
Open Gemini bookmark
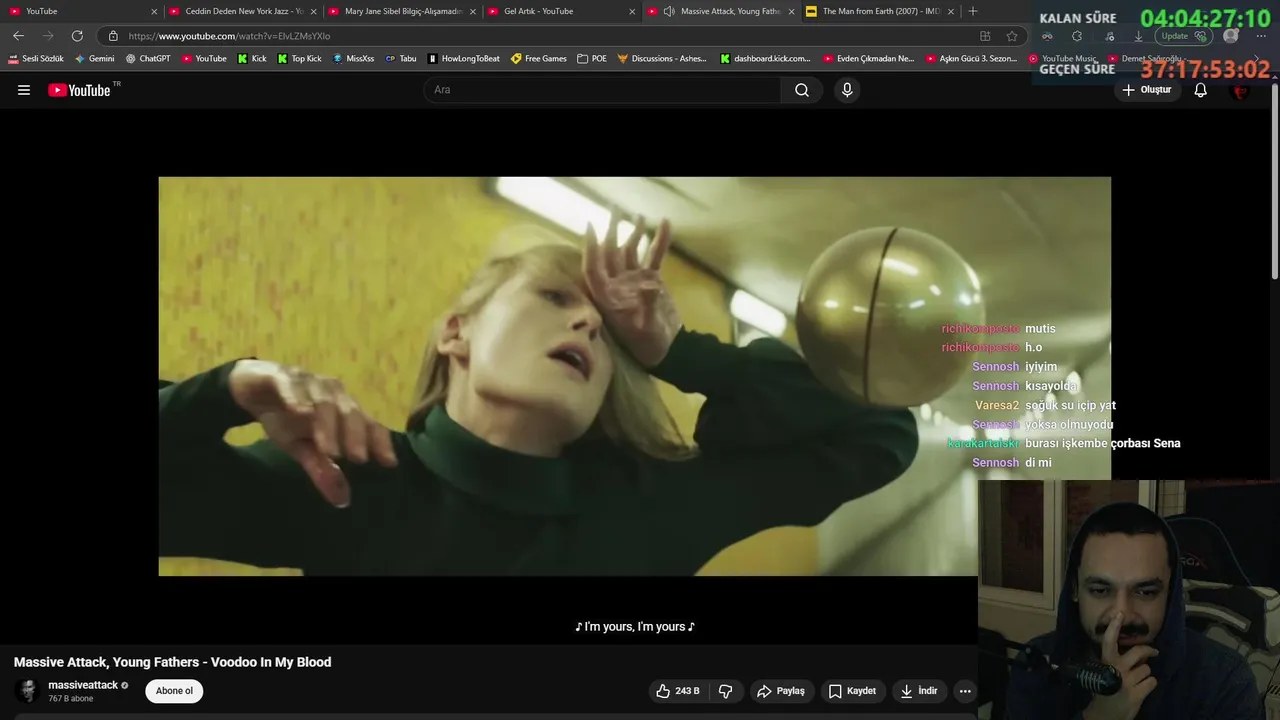point(94,59)
